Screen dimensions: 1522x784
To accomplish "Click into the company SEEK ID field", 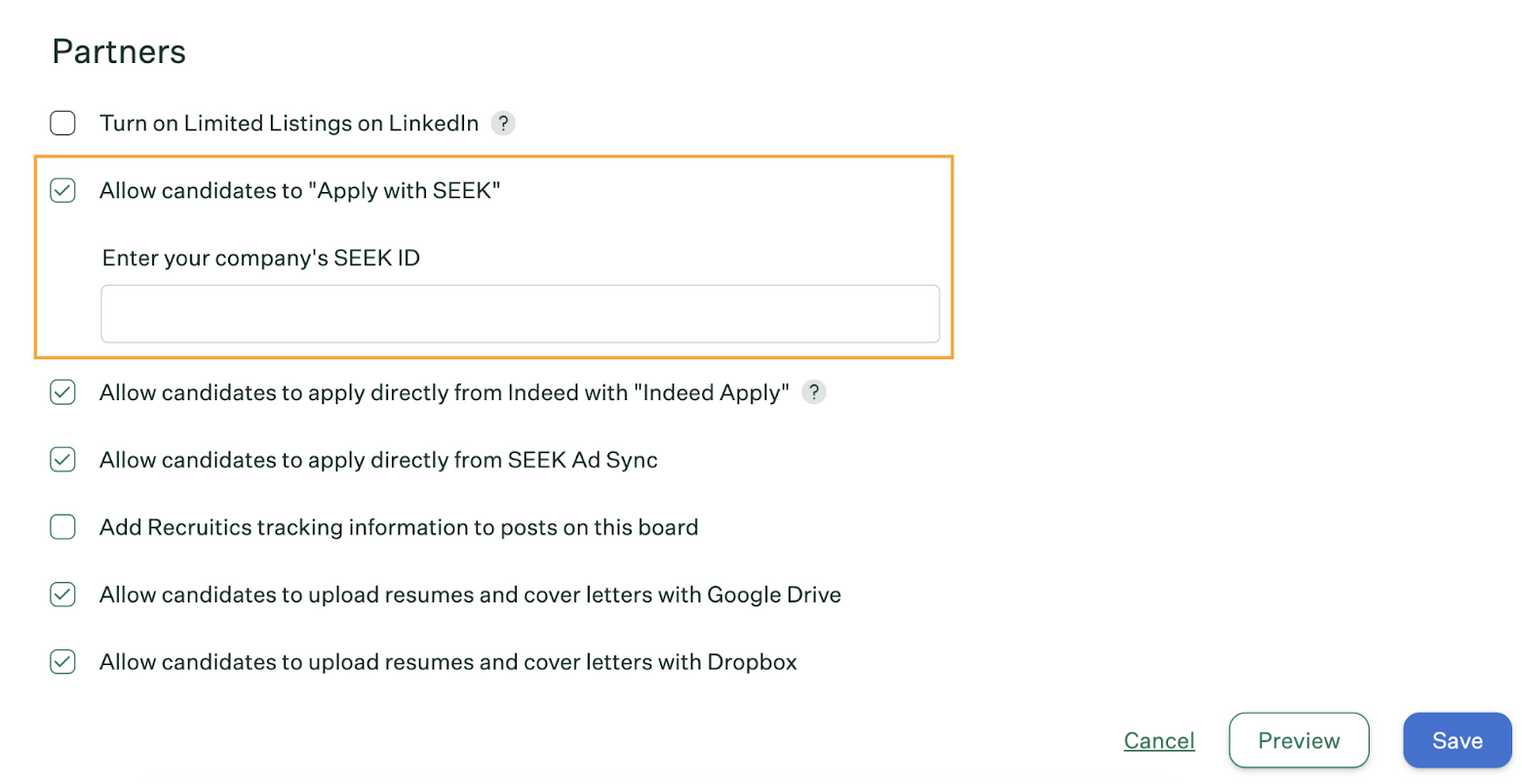I will [x=520, y=314].
